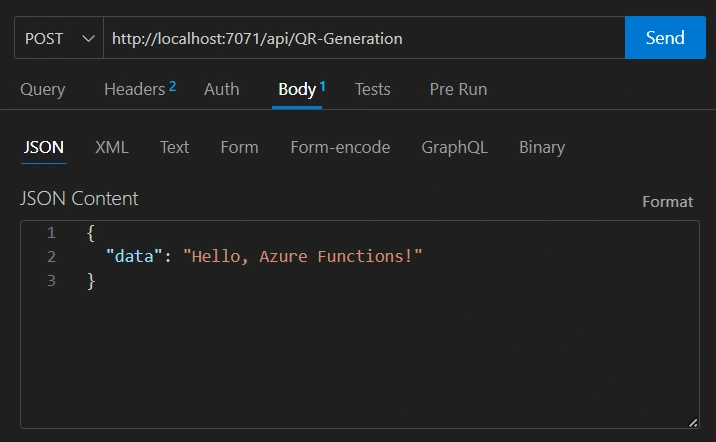The image size is (716, 442).
Task: Switch to the Query tab
Action: 42,89
